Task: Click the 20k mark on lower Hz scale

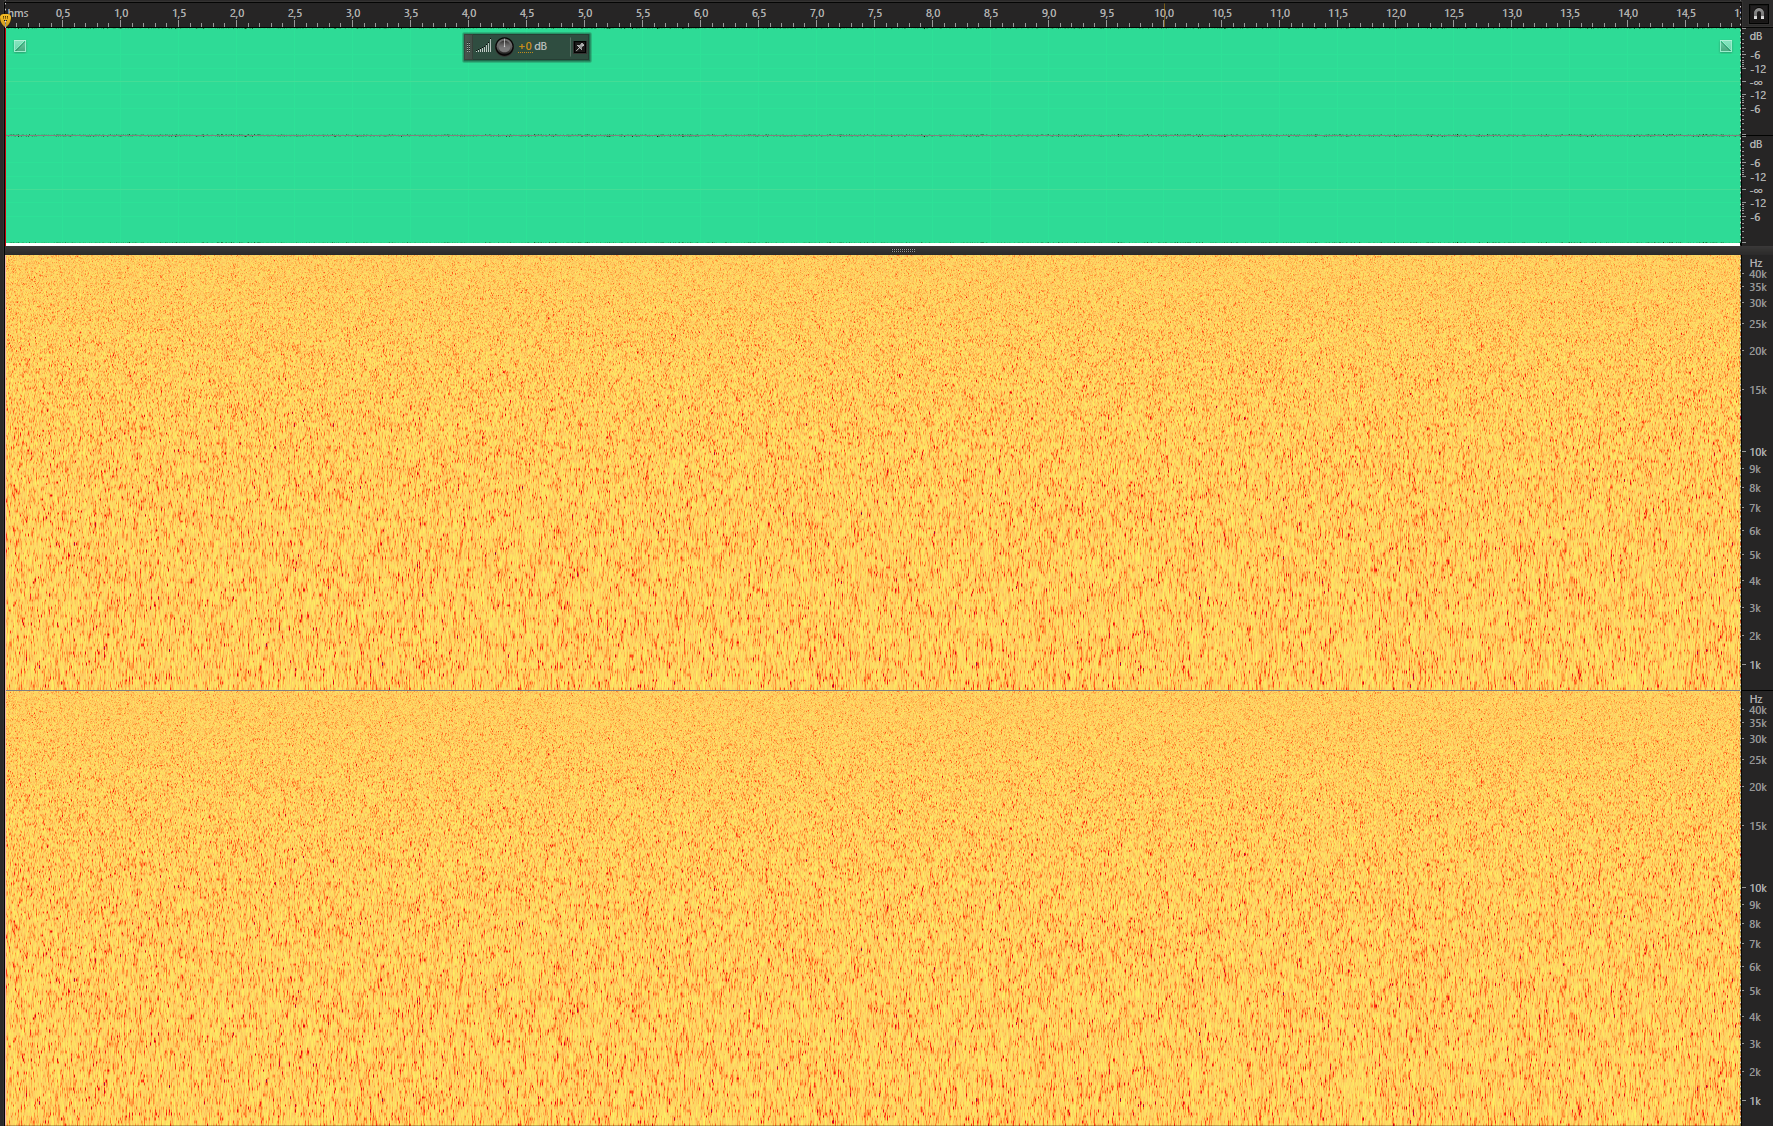Action: pos(1757,787)
